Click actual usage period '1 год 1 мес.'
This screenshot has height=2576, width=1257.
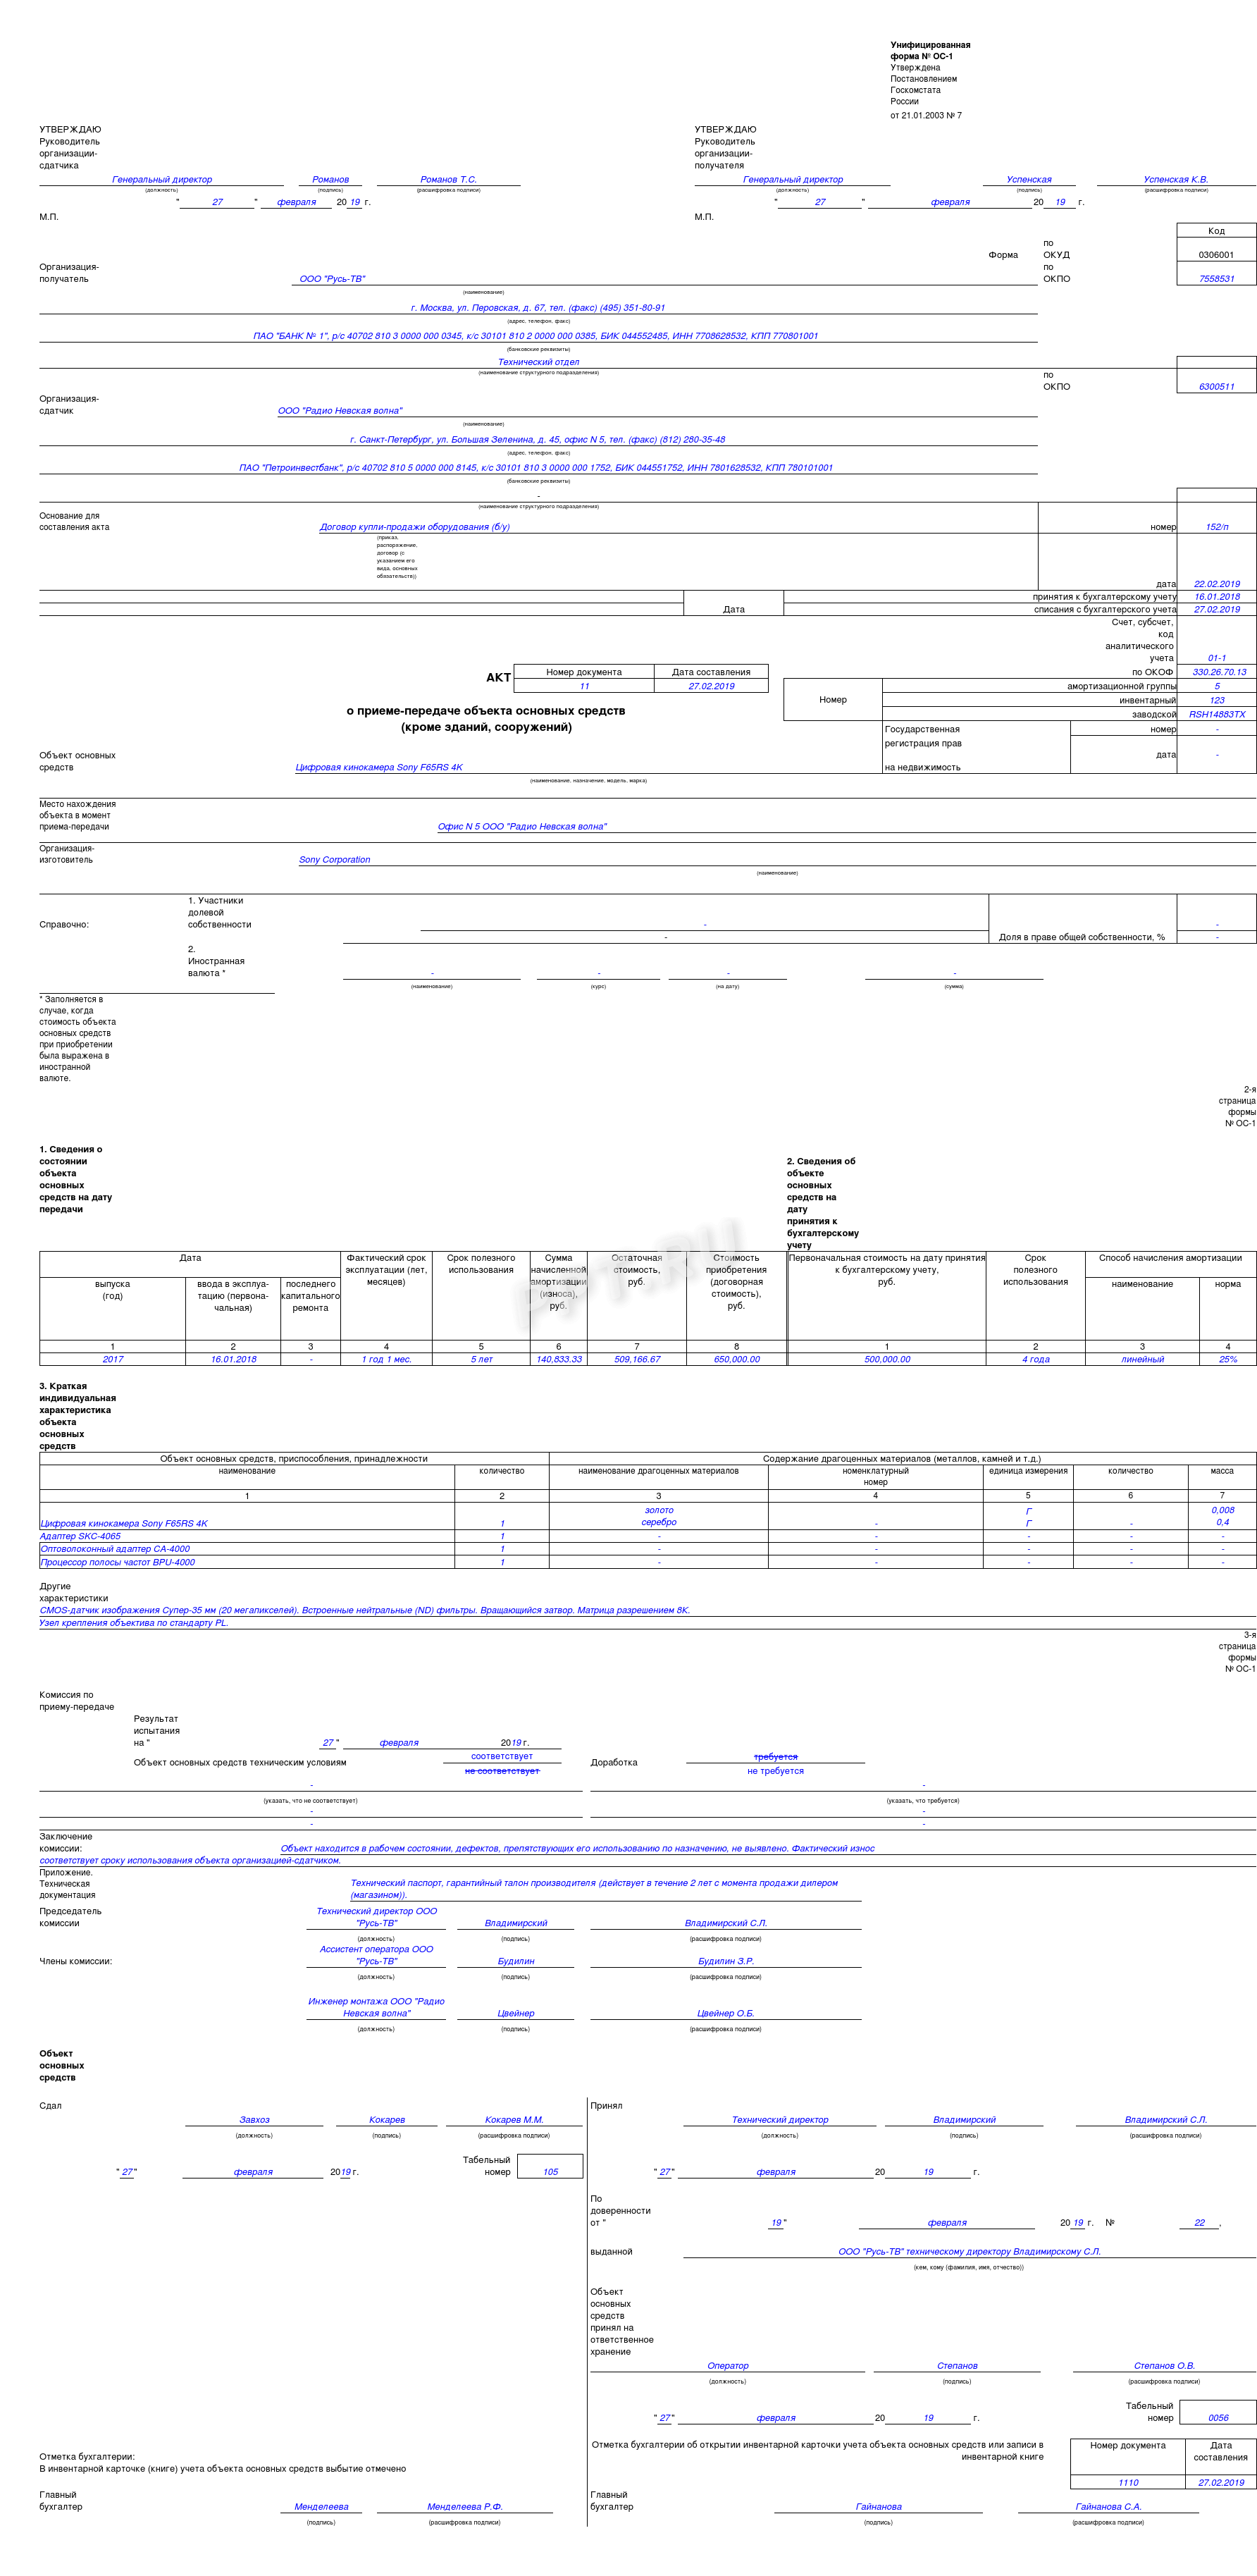click(x=386, y=1359)
